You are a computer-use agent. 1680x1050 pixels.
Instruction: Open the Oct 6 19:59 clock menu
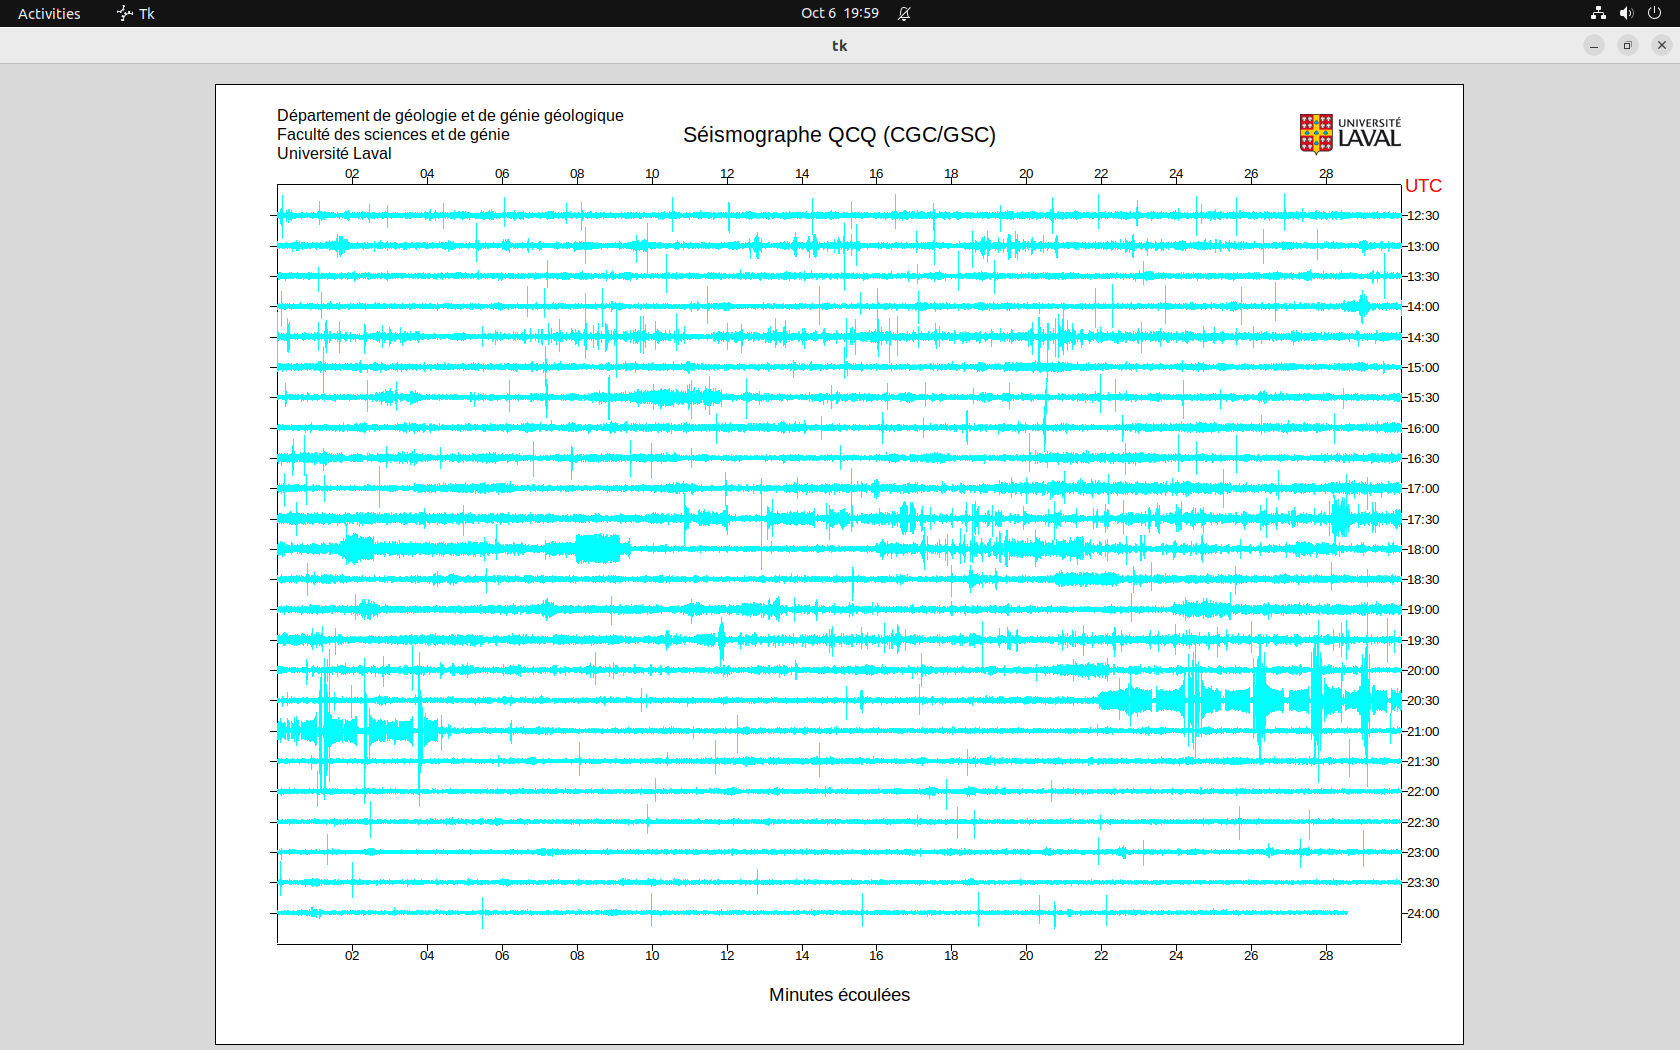click(839, 13)
